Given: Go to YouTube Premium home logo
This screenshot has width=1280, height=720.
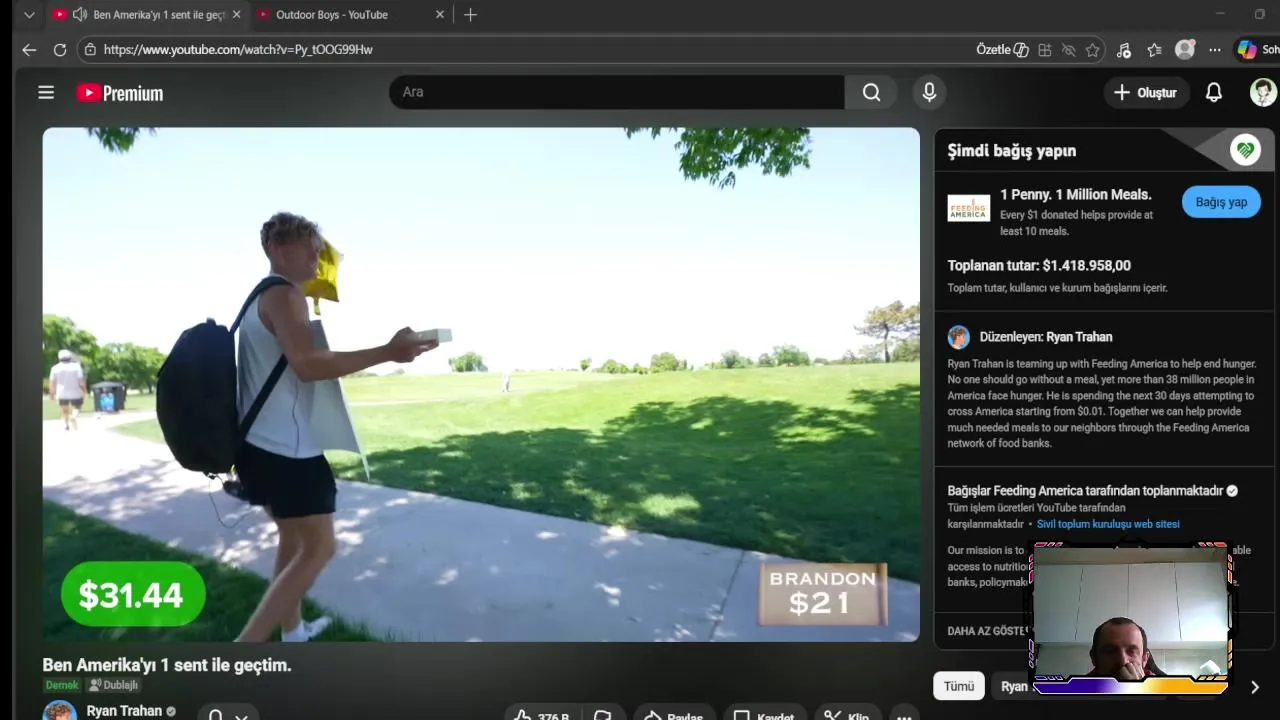Looking at the screenshot, I should (x=120, y=93).
